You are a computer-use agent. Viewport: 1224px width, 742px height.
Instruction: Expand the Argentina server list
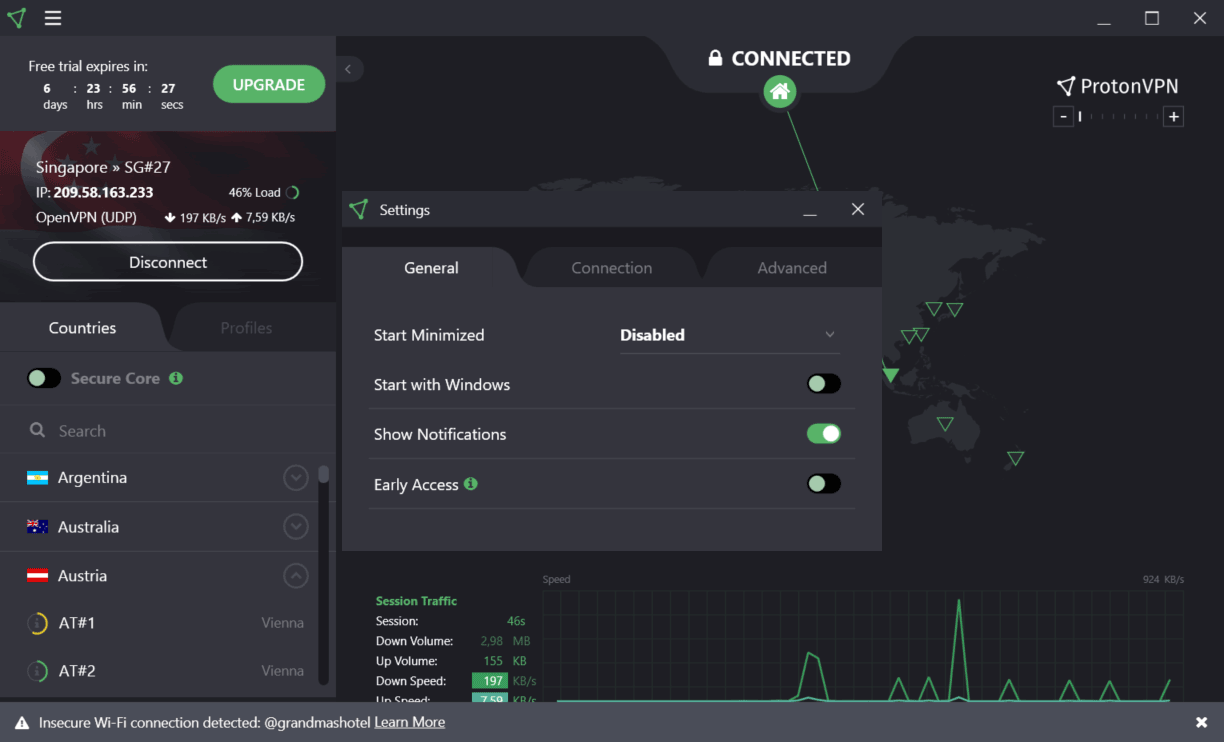pyautogui.click(x=295, y=478)
